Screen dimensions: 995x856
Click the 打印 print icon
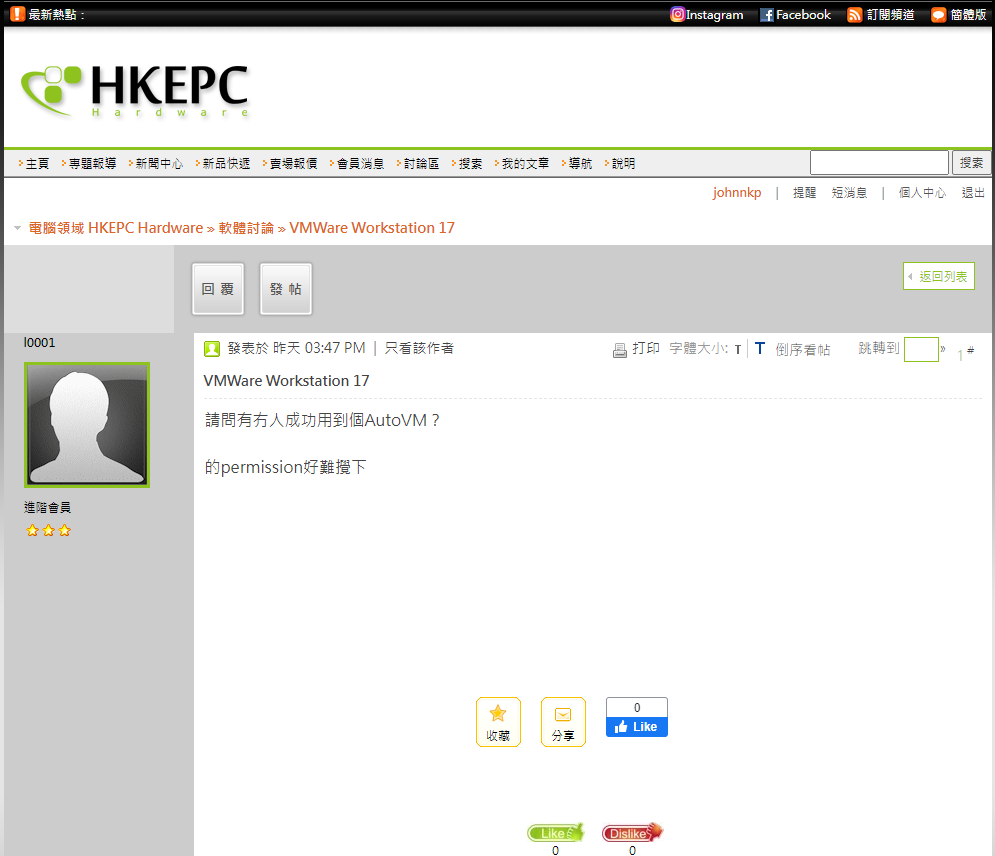[620, 348]
